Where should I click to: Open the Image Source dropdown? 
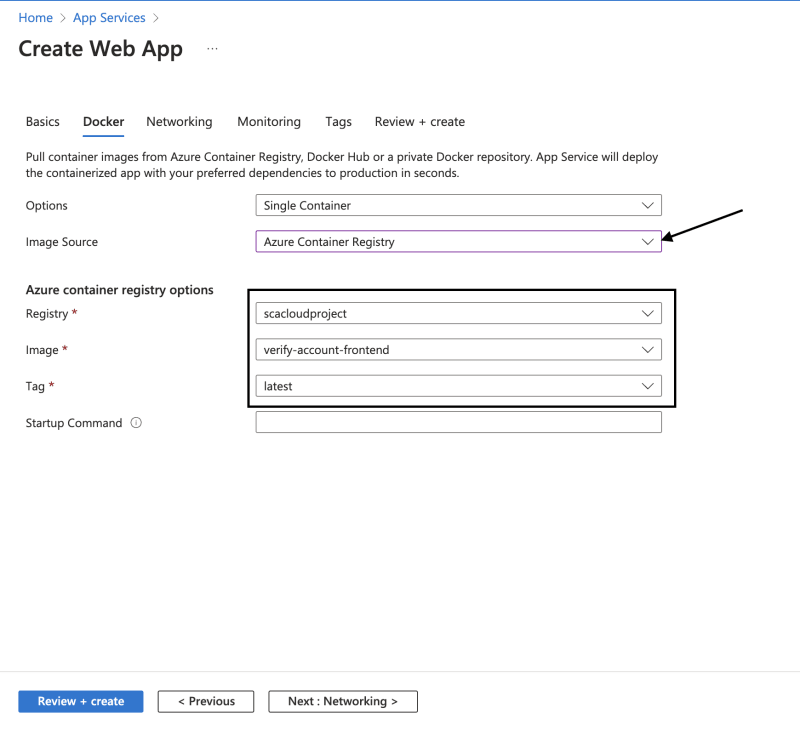pyautogui.click(x=459, y=241)
